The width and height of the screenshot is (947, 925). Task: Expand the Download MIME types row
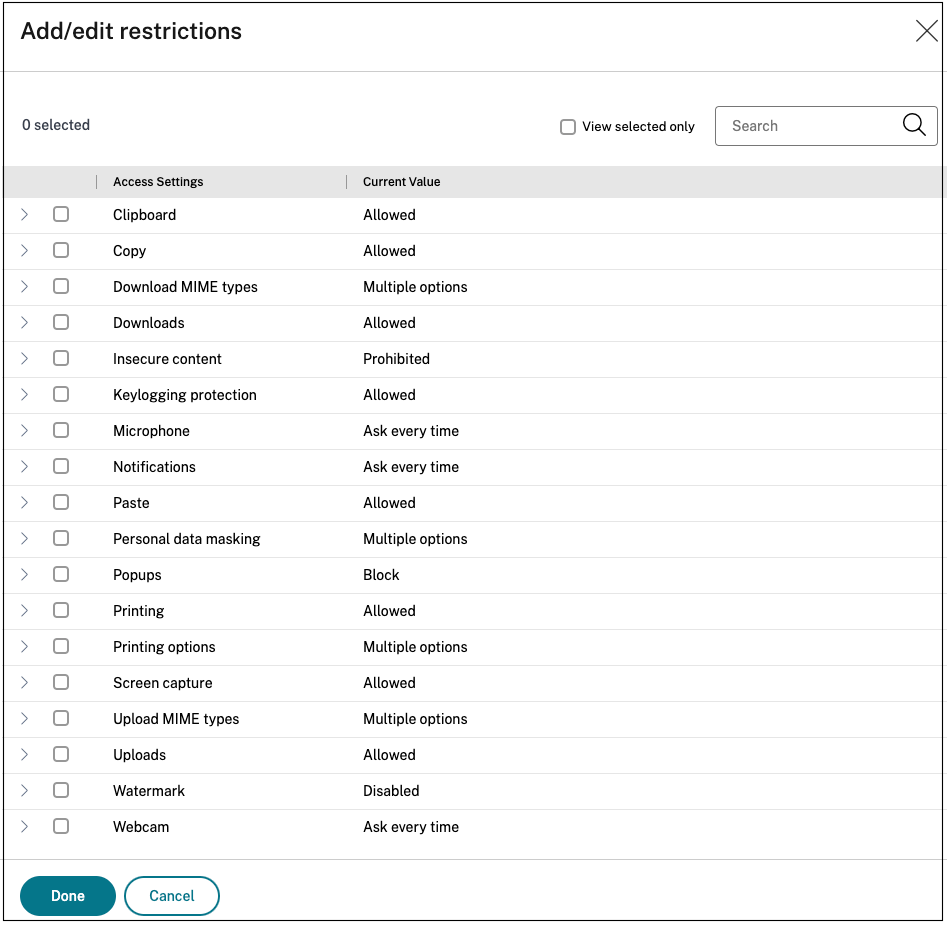click(25, 286)
